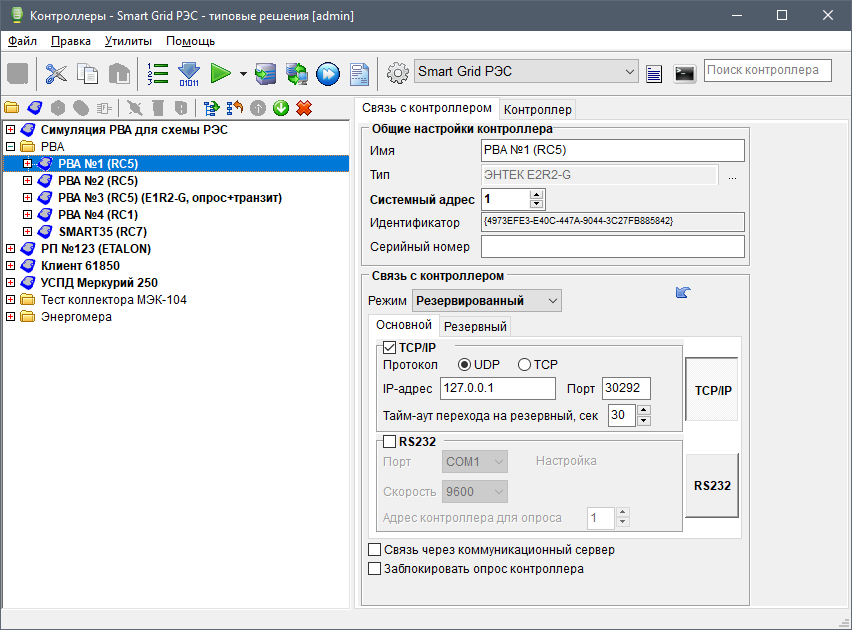Click the numbered list icon in toolbar
Image resolution: width=852 pixels, height=630 pixels.
[157, 73]
